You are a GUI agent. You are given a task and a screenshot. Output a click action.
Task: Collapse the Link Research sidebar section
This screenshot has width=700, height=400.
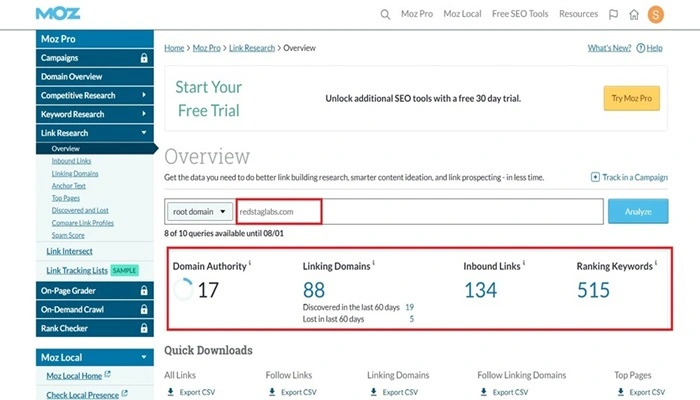[x=144, y=132]
